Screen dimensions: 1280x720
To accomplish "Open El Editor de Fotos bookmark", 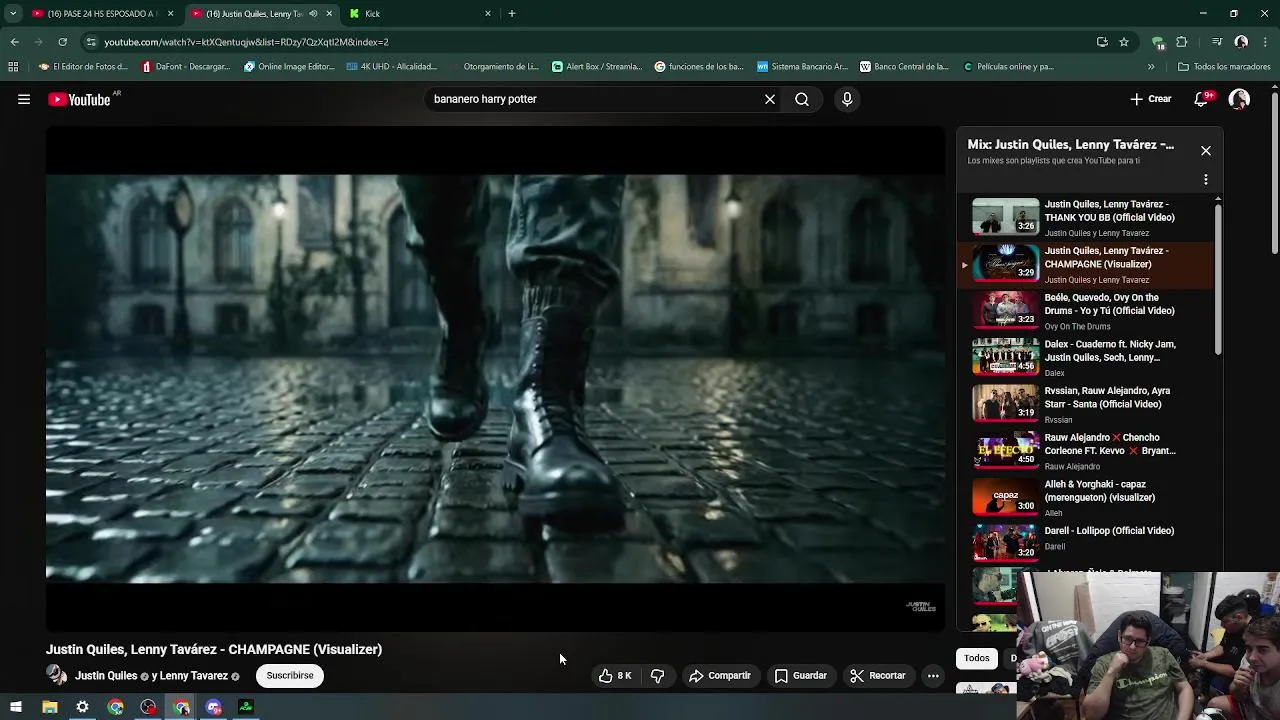I will [84, 67].
